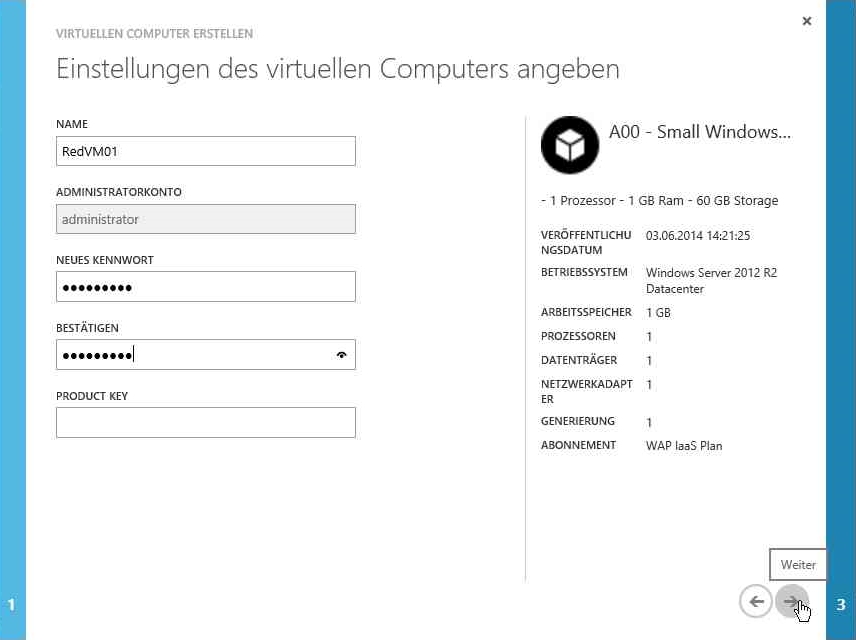The height and width of the screenshot is (640, 856).
Task: Reveal password with the eye icon
Action: 342,355
